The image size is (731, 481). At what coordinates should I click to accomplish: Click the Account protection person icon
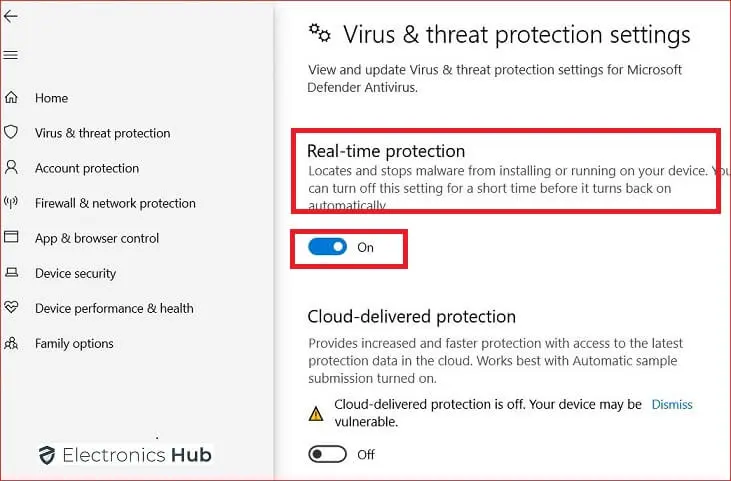[x=11, y=167]
